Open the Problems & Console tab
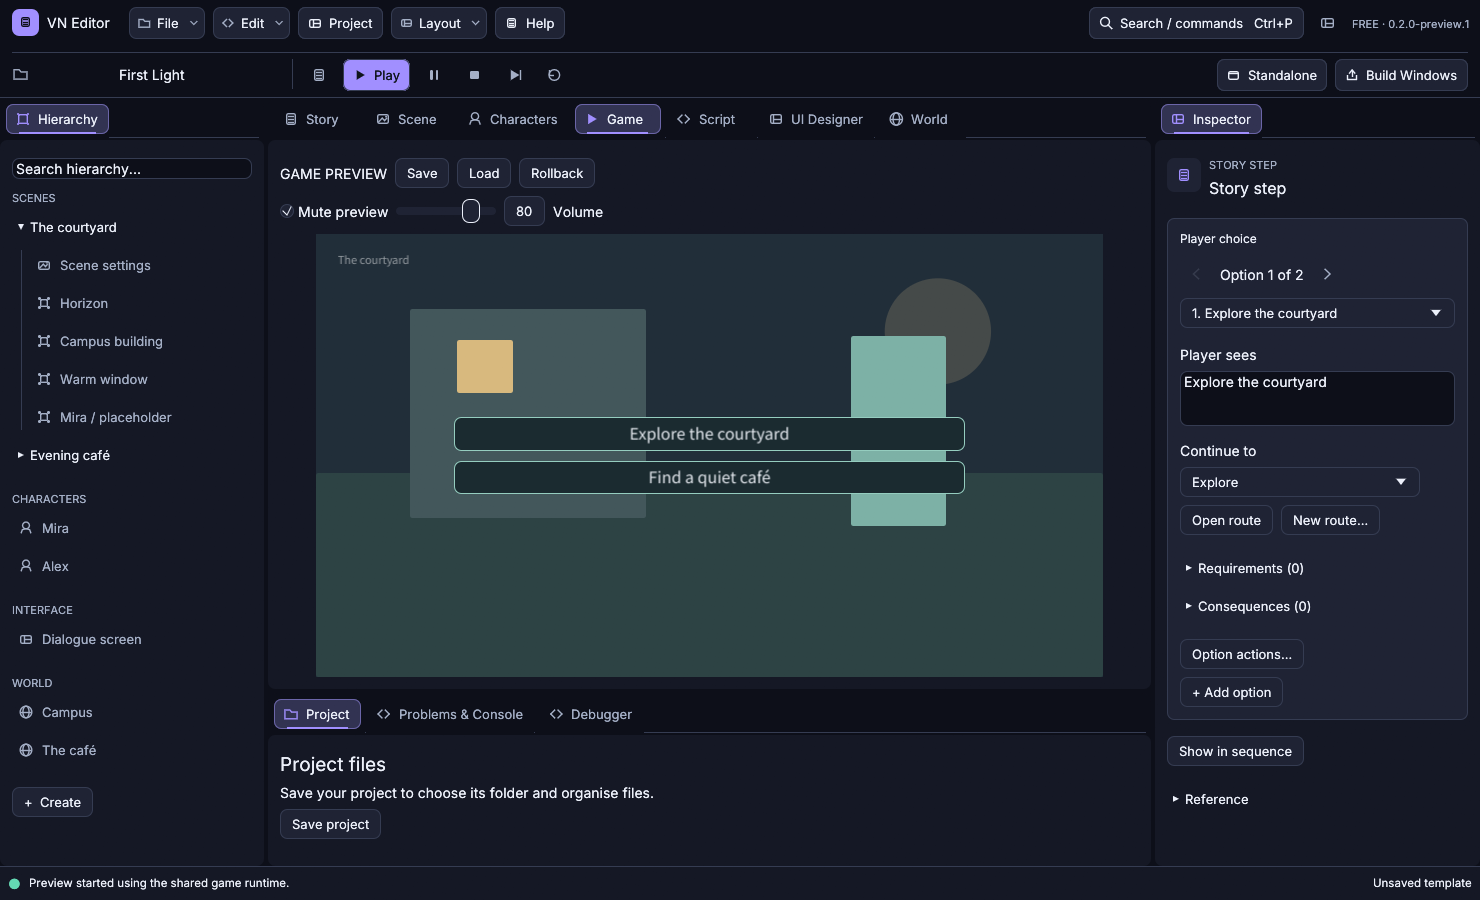Image resolution: width=1480 pixels, height=900 pixels. pos(450,714)
